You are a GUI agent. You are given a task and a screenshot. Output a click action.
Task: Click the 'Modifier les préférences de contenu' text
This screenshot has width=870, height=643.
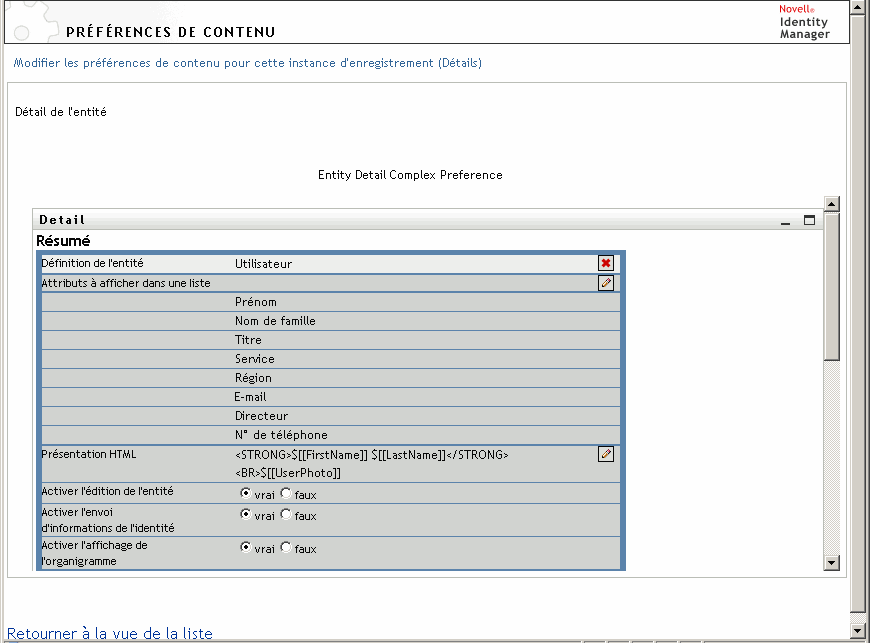click(247, 63)
